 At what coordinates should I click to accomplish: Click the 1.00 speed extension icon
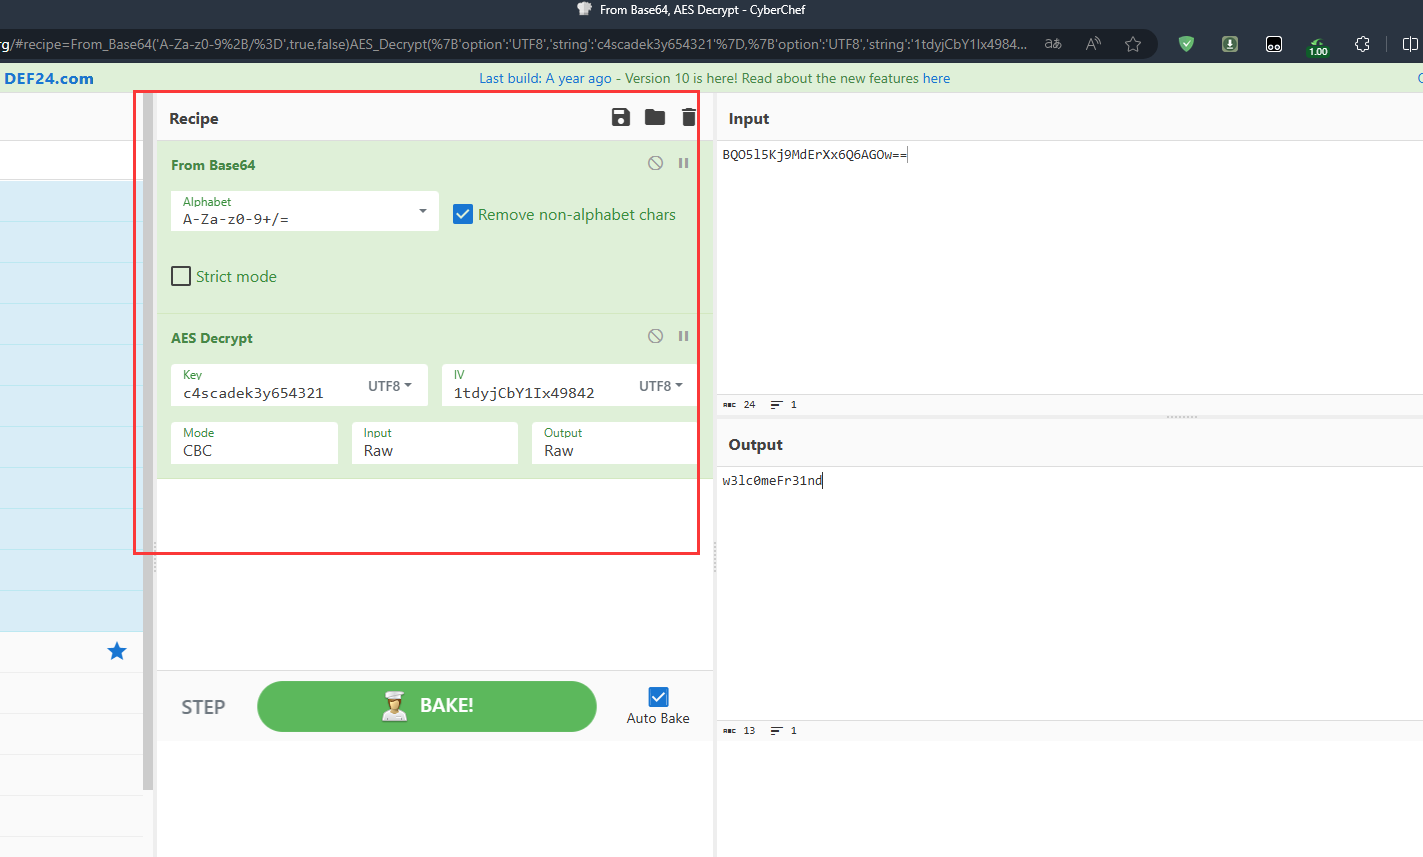click(x=1318, y=45)
